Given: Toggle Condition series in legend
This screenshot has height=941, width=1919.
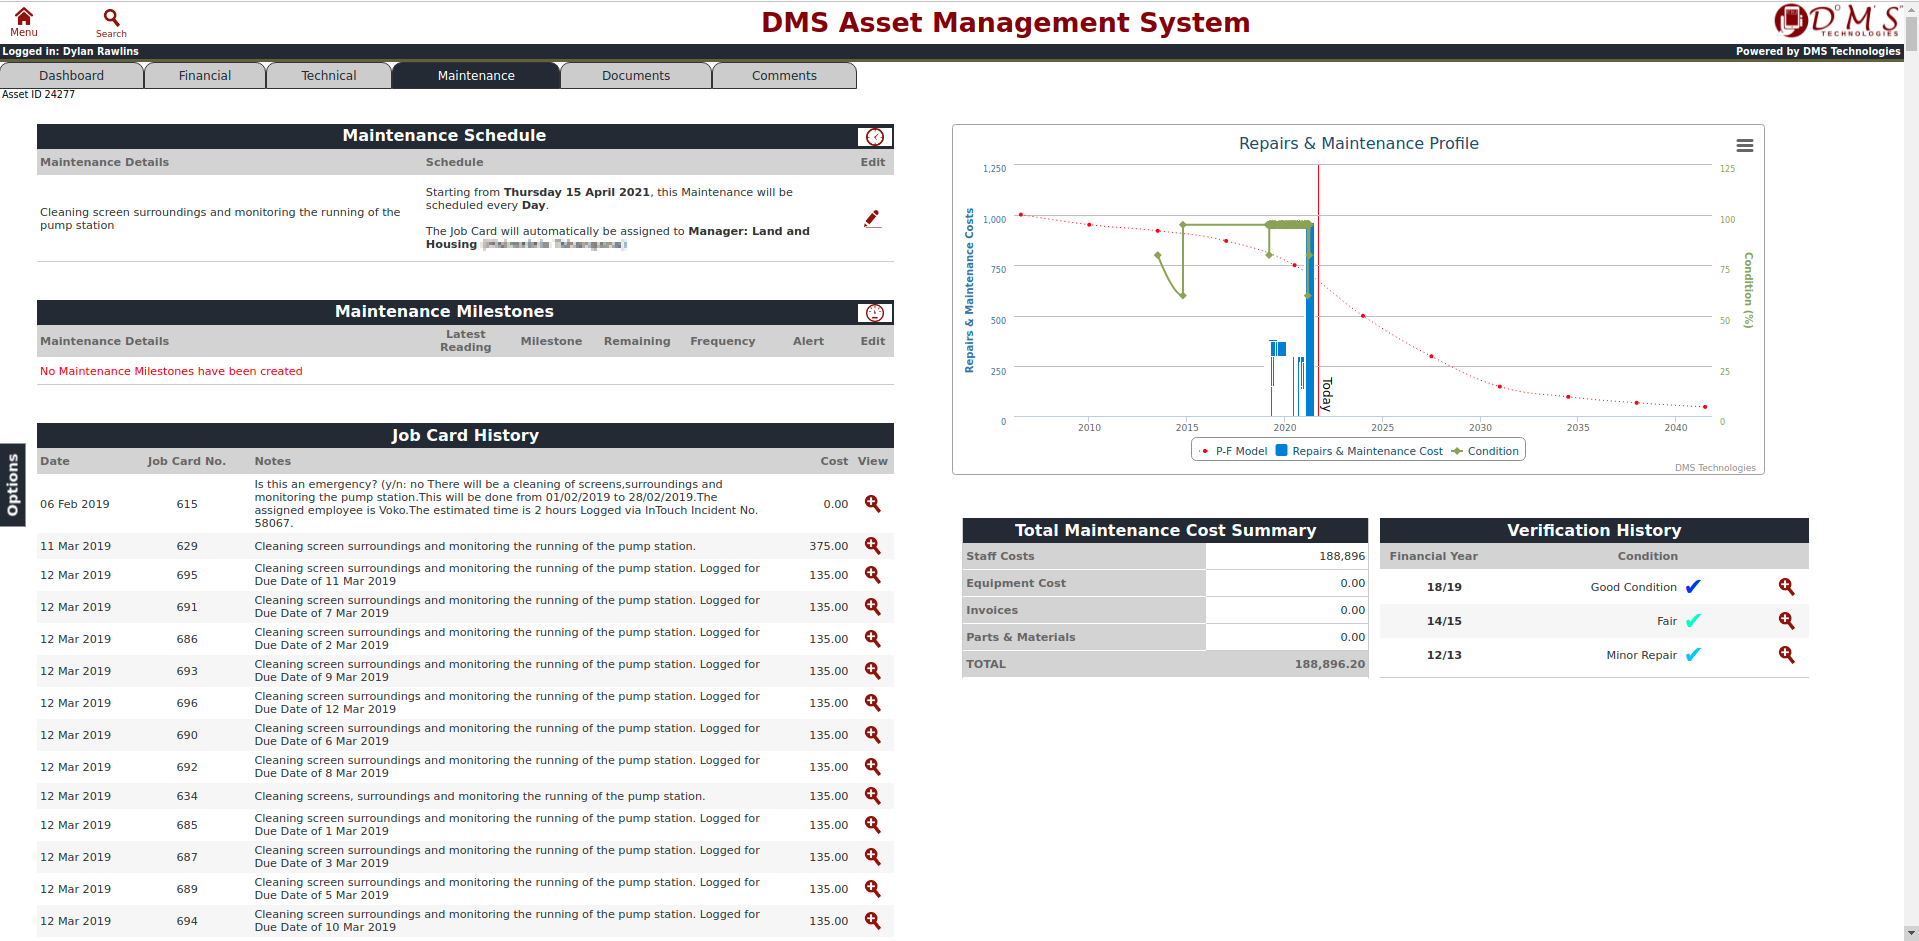Looking at the screenshot, I should point(1485,451).
